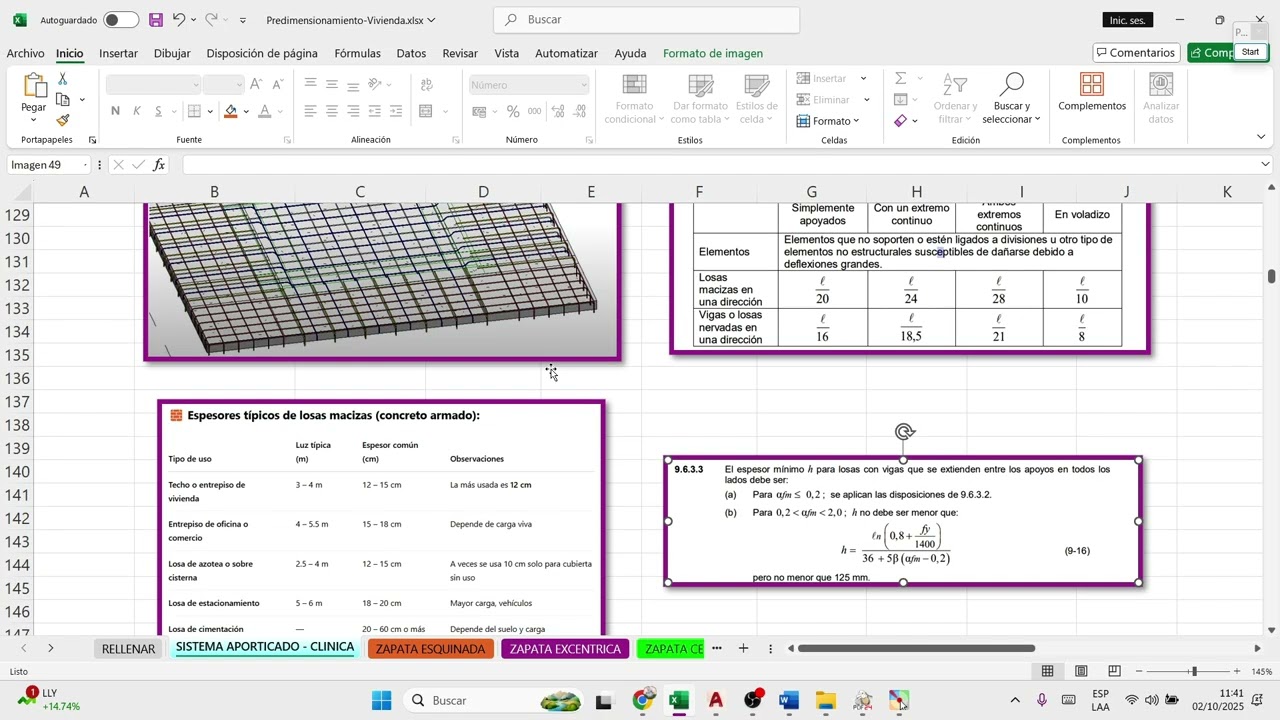Switch to ZAPATA EXCENTRICA sheet

click(x=565, y=649)
